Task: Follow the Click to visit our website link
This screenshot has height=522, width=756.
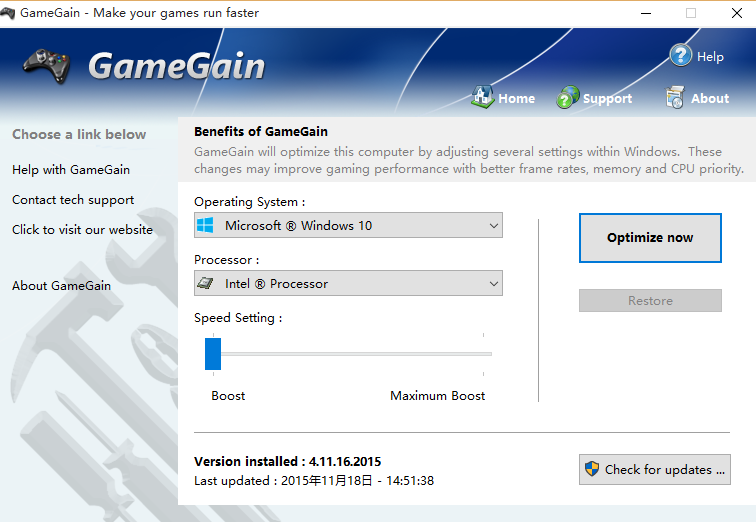Action: coord(82,230)
